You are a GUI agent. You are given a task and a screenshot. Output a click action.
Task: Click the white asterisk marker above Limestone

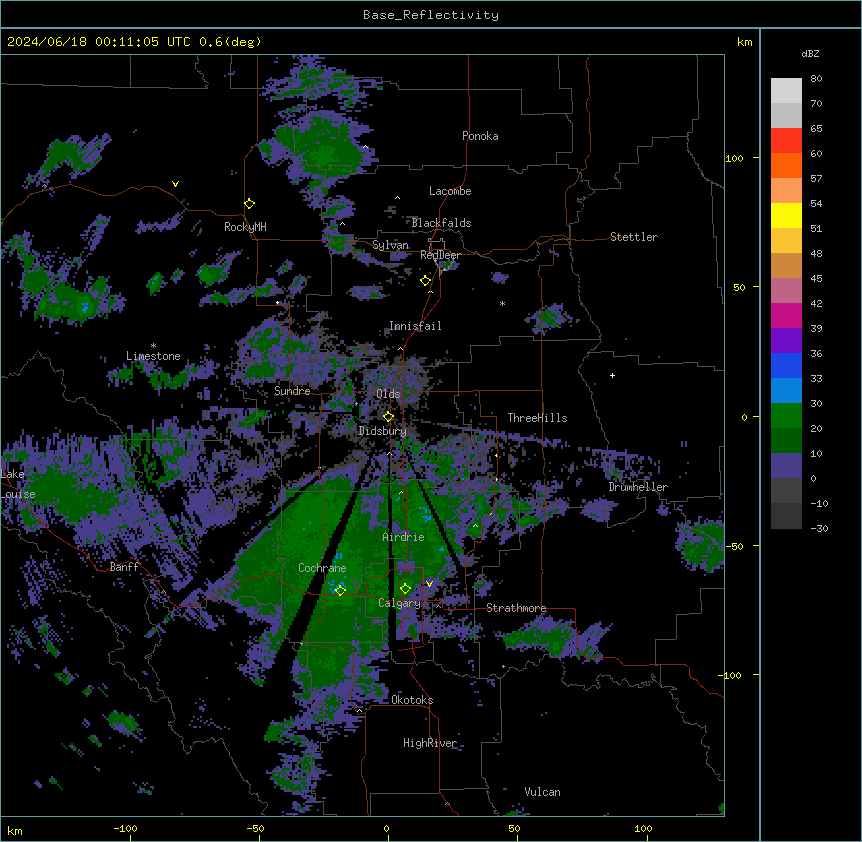point(153,346)
